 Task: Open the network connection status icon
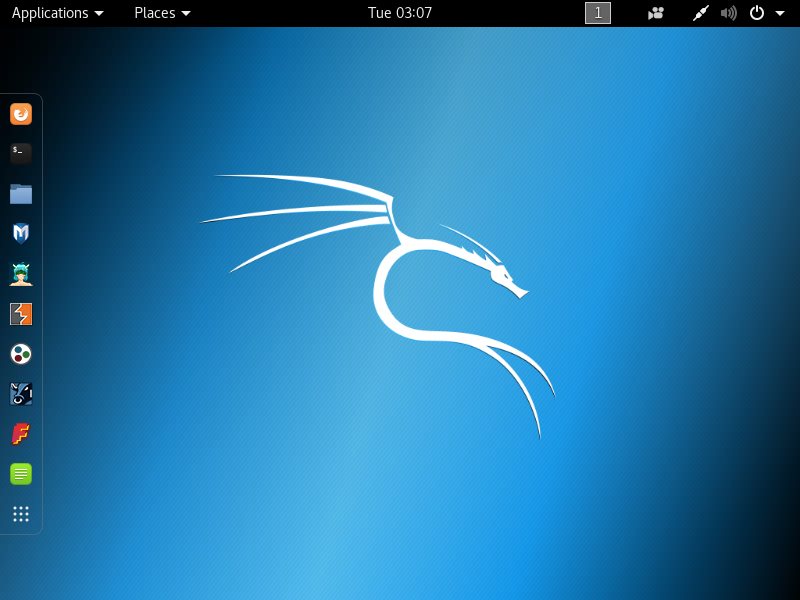tap(701, 13)
